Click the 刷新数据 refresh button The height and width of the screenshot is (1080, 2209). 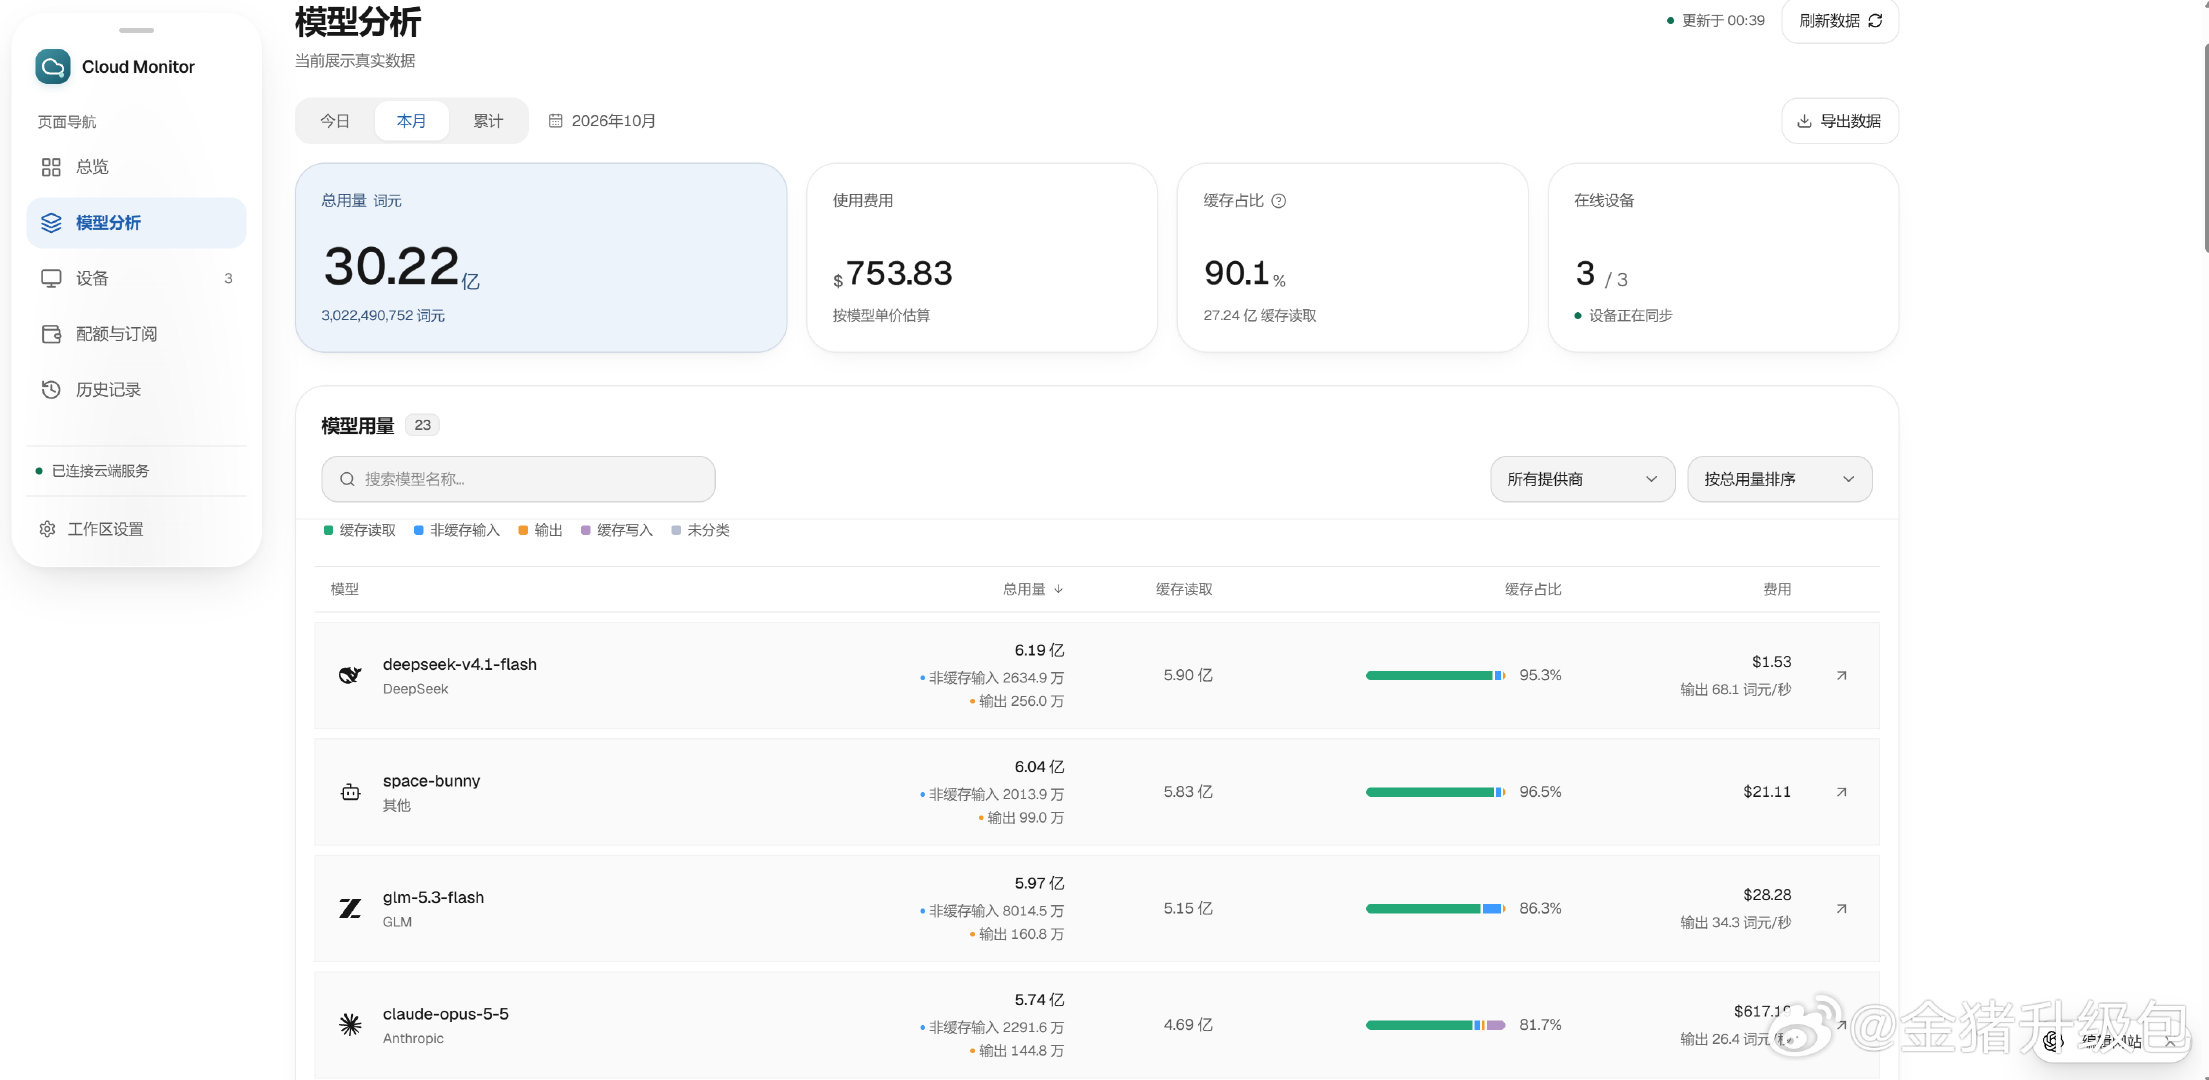pyautogui.click(x=1840, y=21)
